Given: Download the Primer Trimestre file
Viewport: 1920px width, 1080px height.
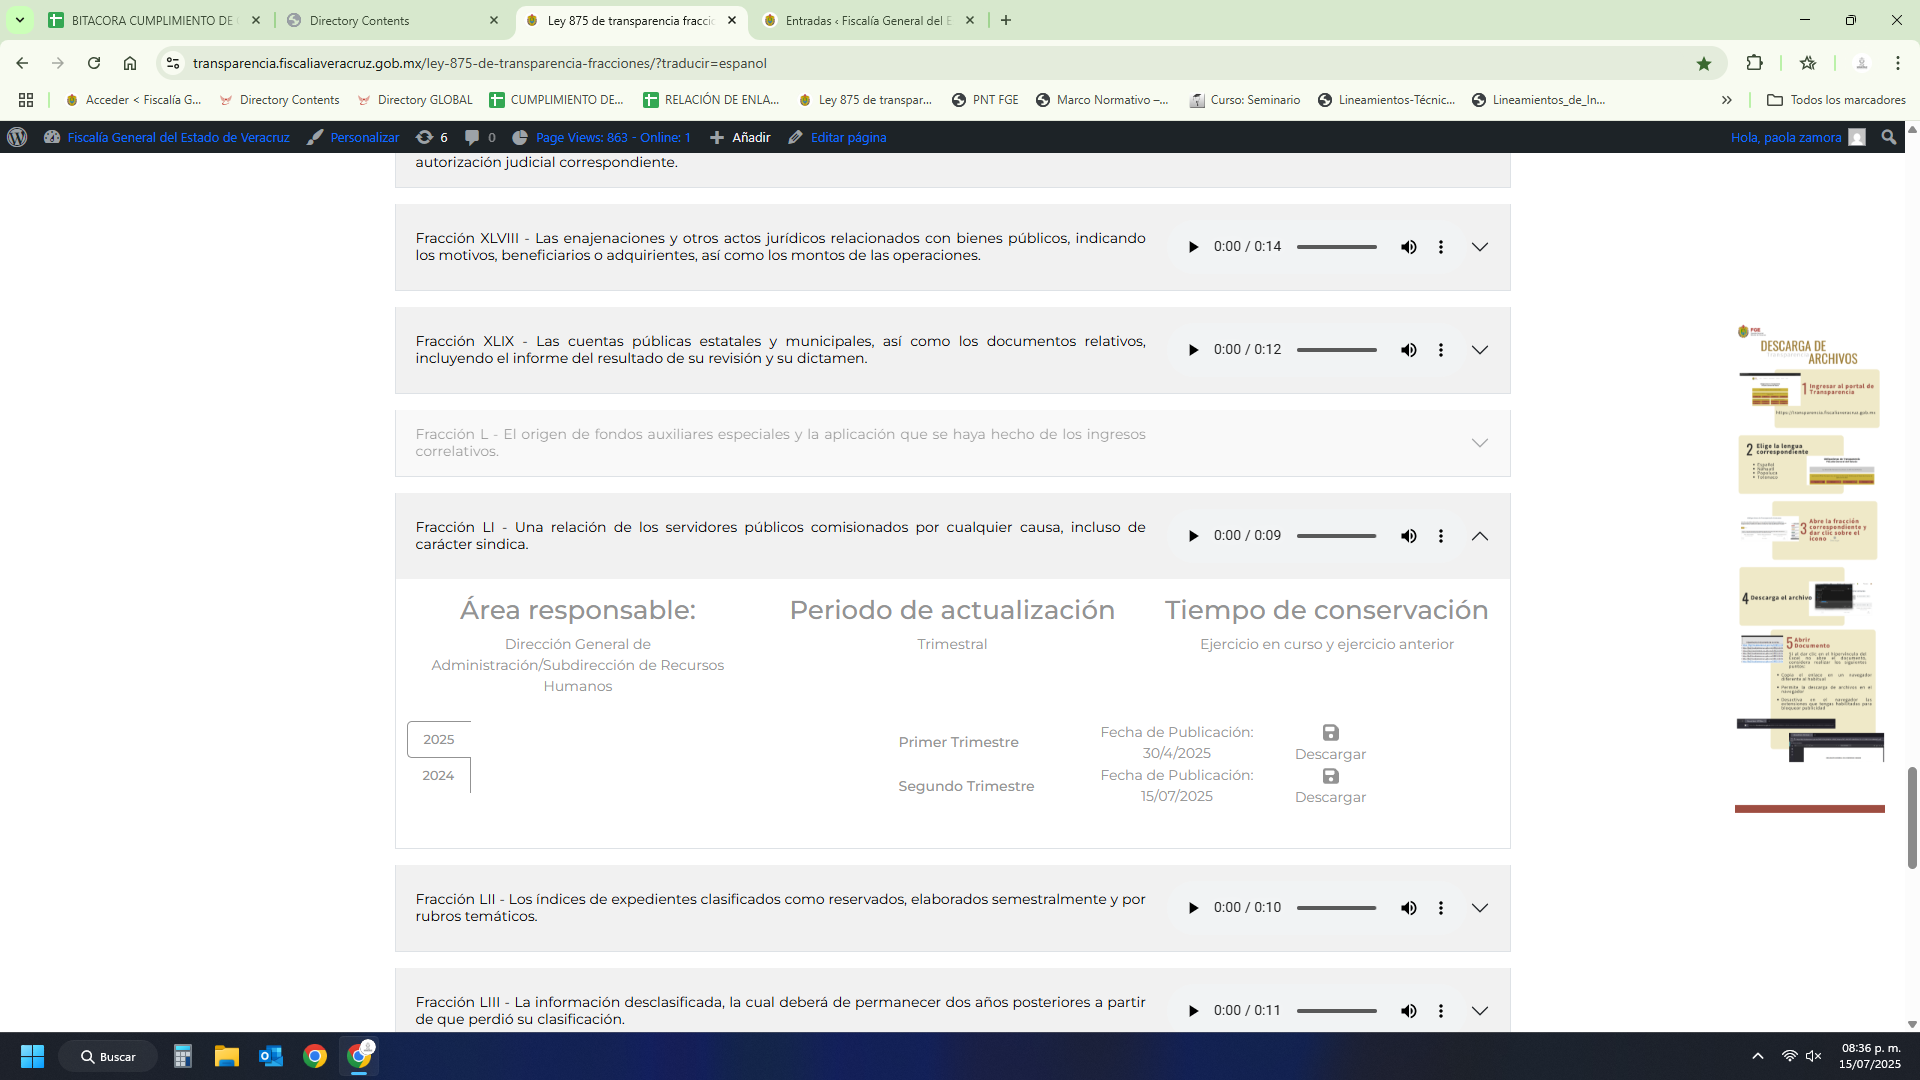Looking at the screenshot, I should (x=1330, y=742).
